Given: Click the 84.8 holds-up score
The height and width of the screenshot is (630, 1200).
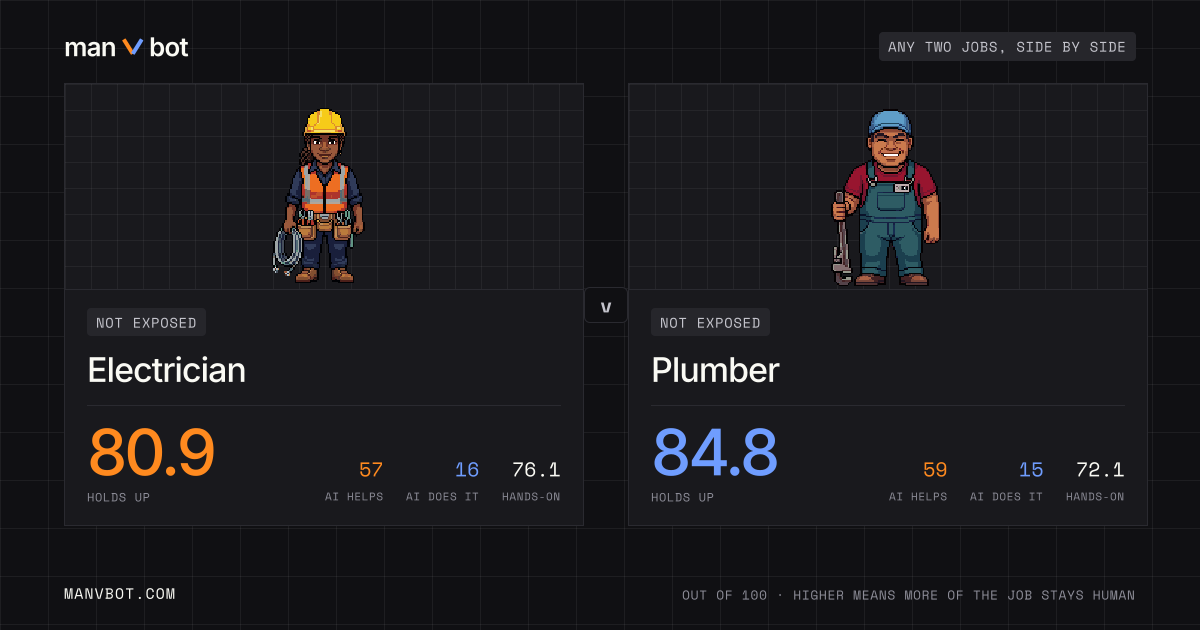Looking at the screenshot, I should (715, 453).
